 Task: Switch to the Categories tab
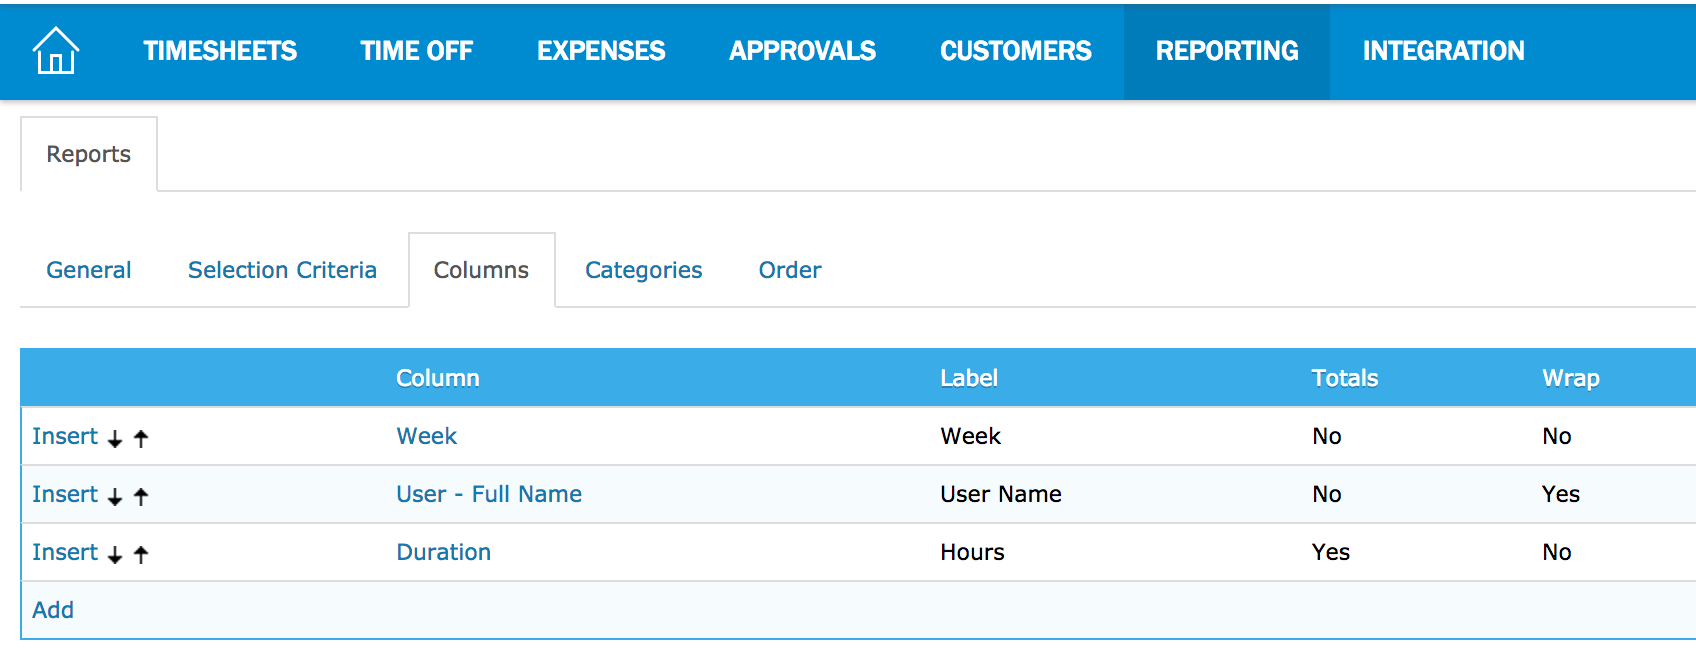tap(644, 270)
